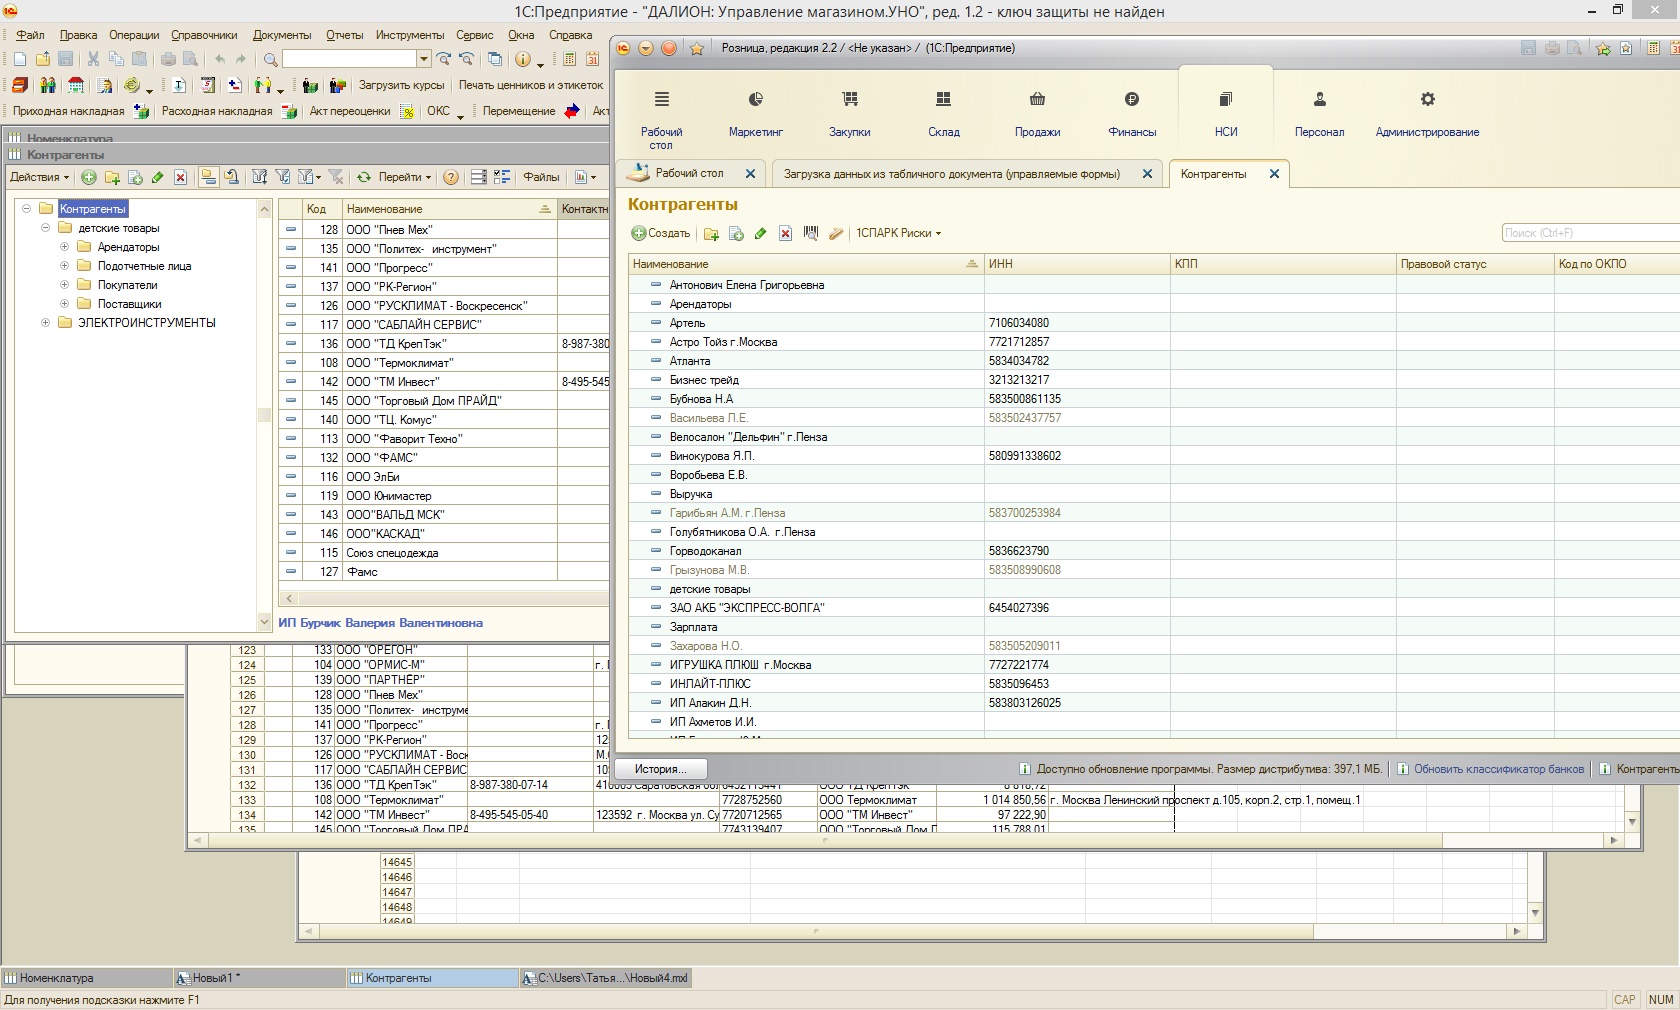
Task: Expand the Поставщики tree folder
Action: pyautogui.click(x=65, y=304)
